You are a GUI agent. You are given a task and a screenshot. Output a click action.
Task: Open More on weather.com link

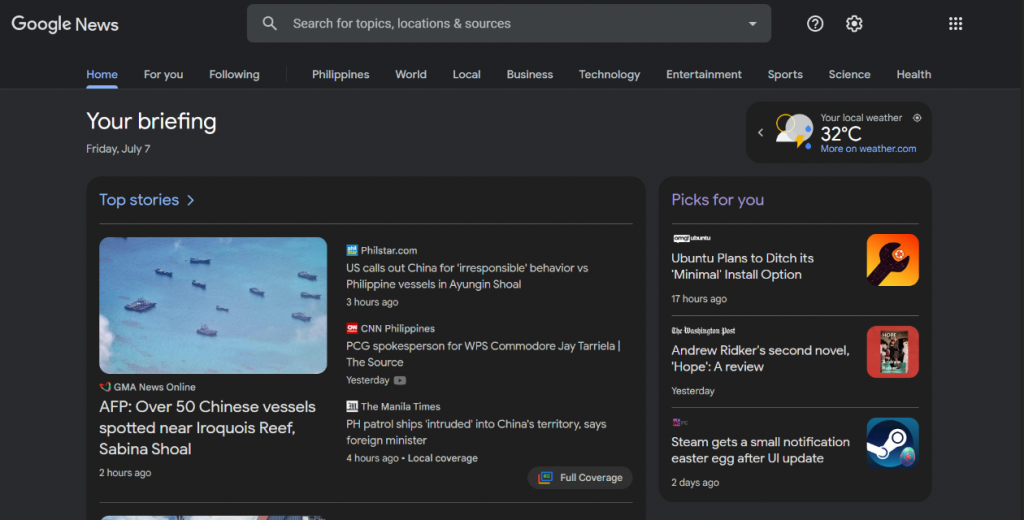868,149
